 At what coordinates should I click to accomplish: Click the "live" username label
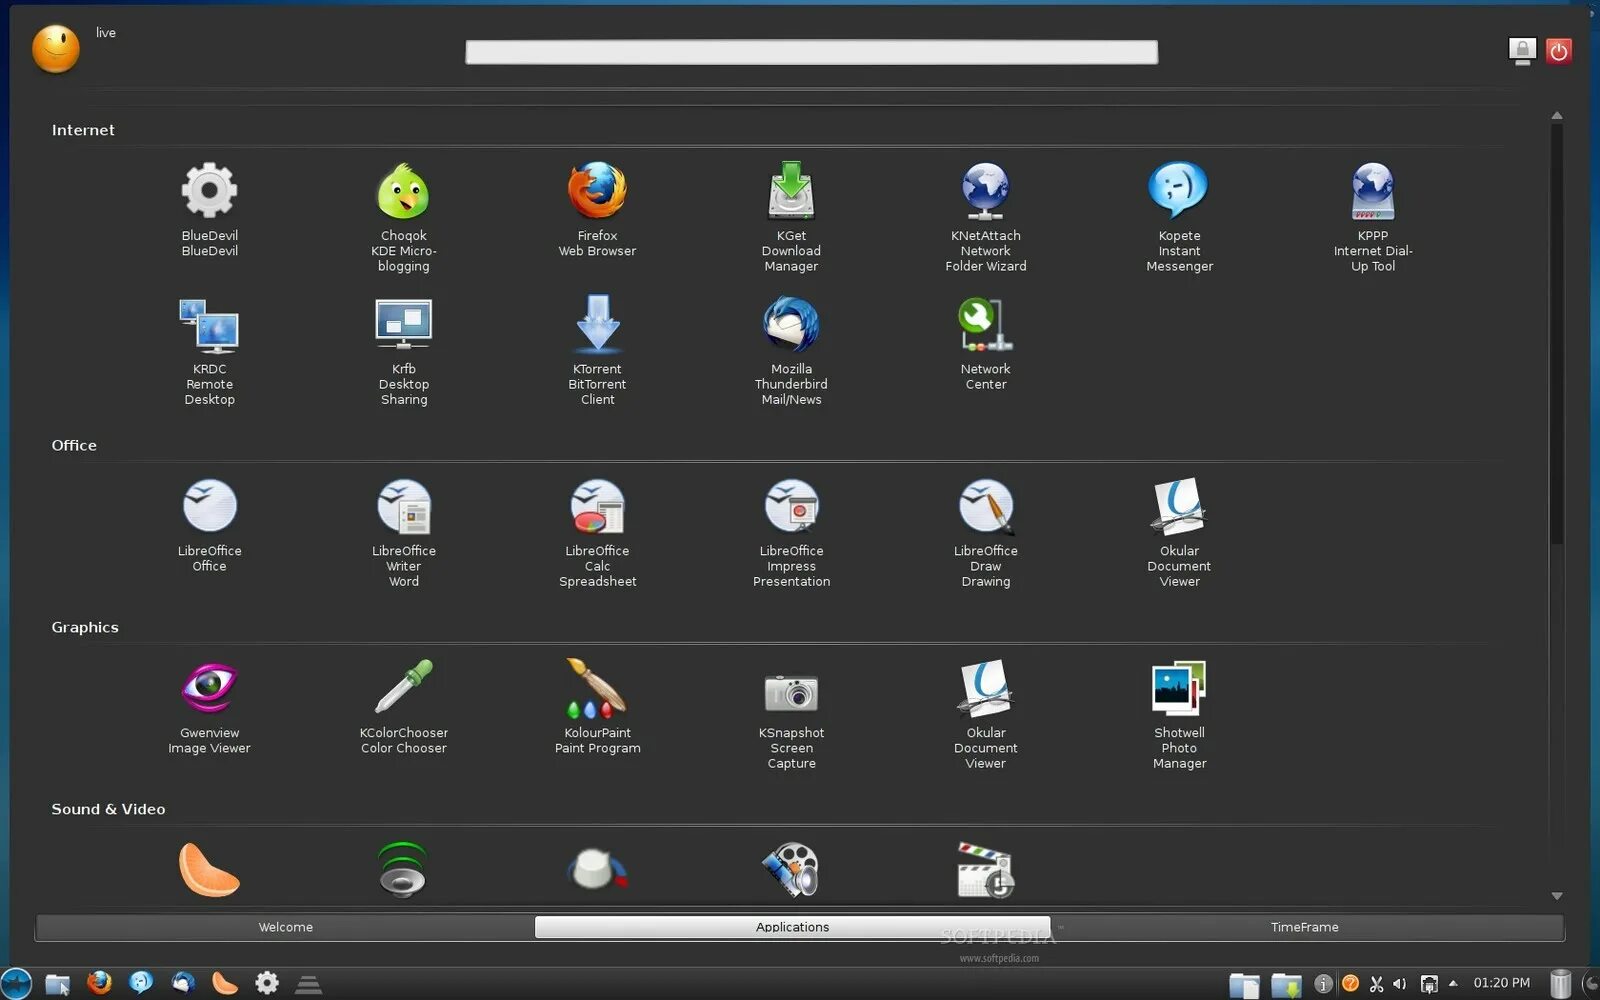[106, 33]
